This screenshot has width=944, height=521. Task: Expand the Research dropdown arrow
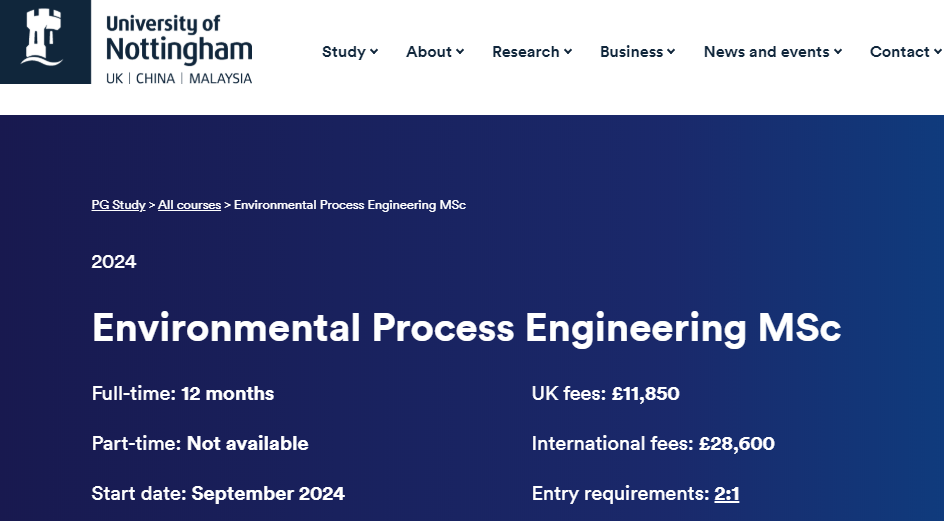tap(568, 52)
